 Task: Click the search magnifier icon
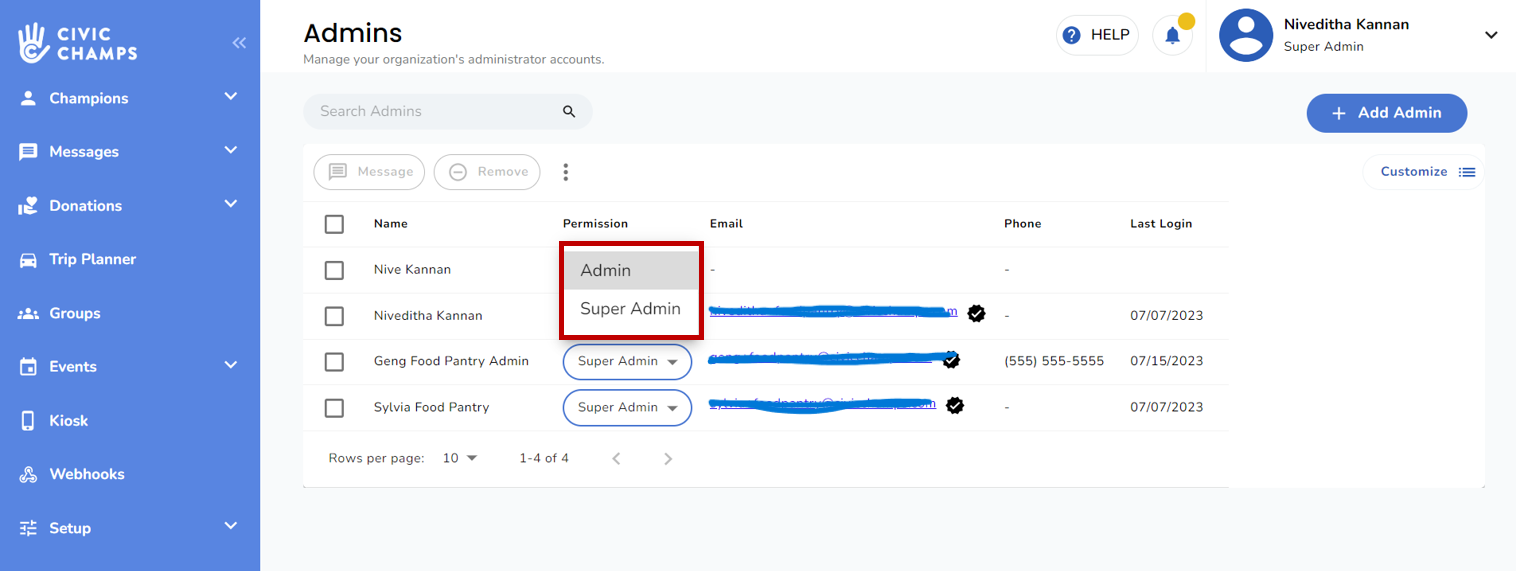click(569, 112)
